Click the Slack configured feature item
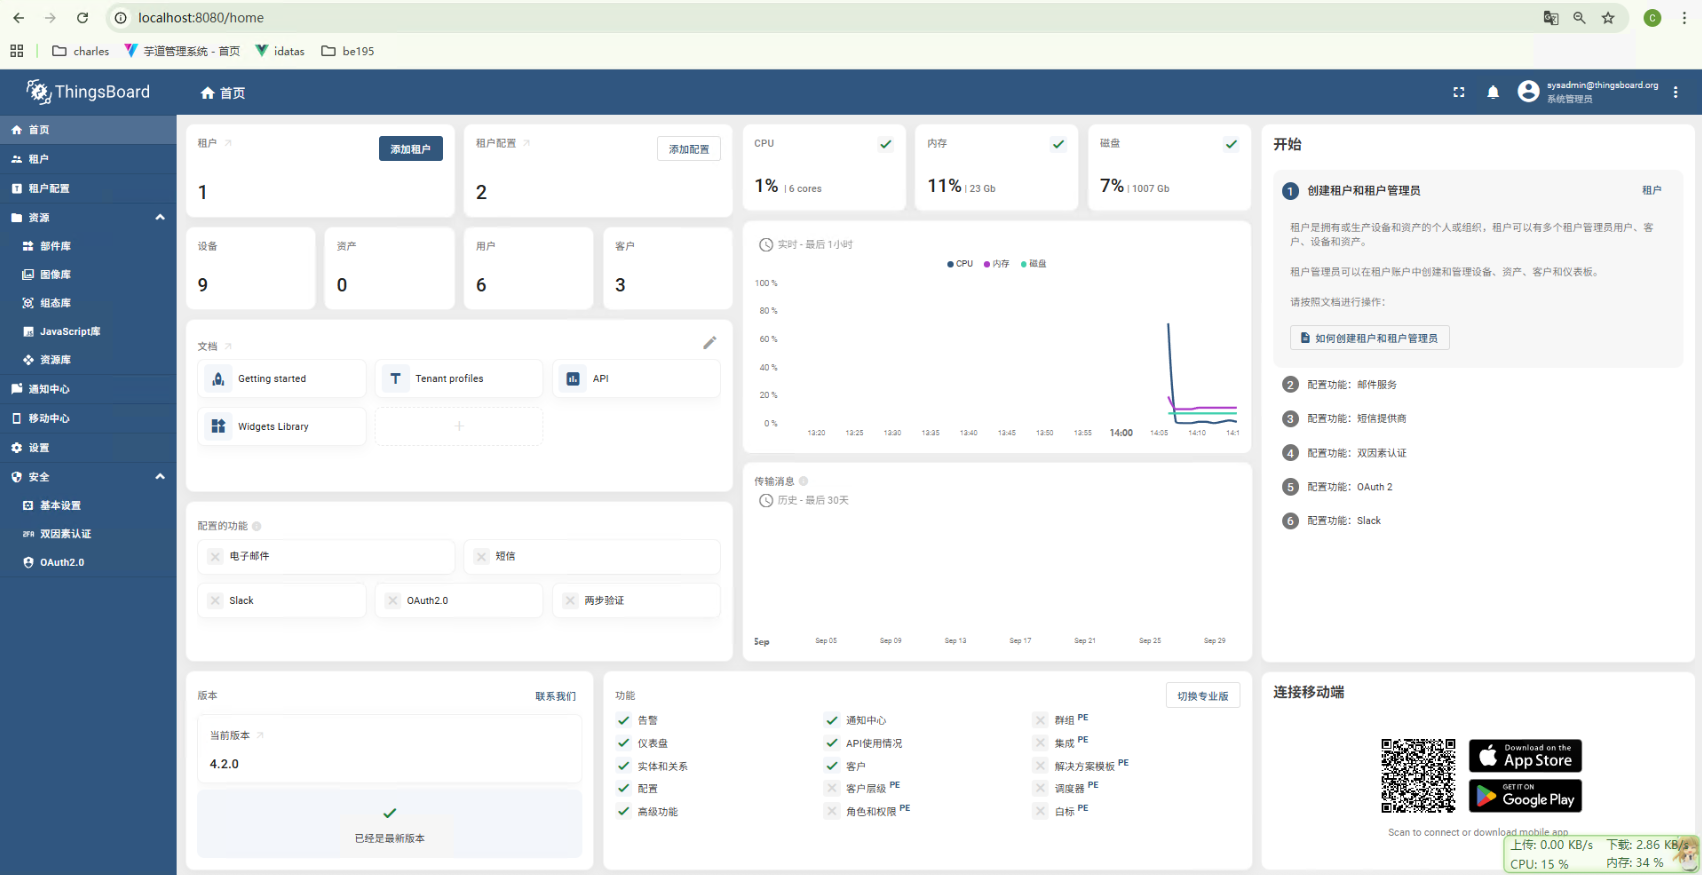The image size is (1702, 875). coord(282,600)
